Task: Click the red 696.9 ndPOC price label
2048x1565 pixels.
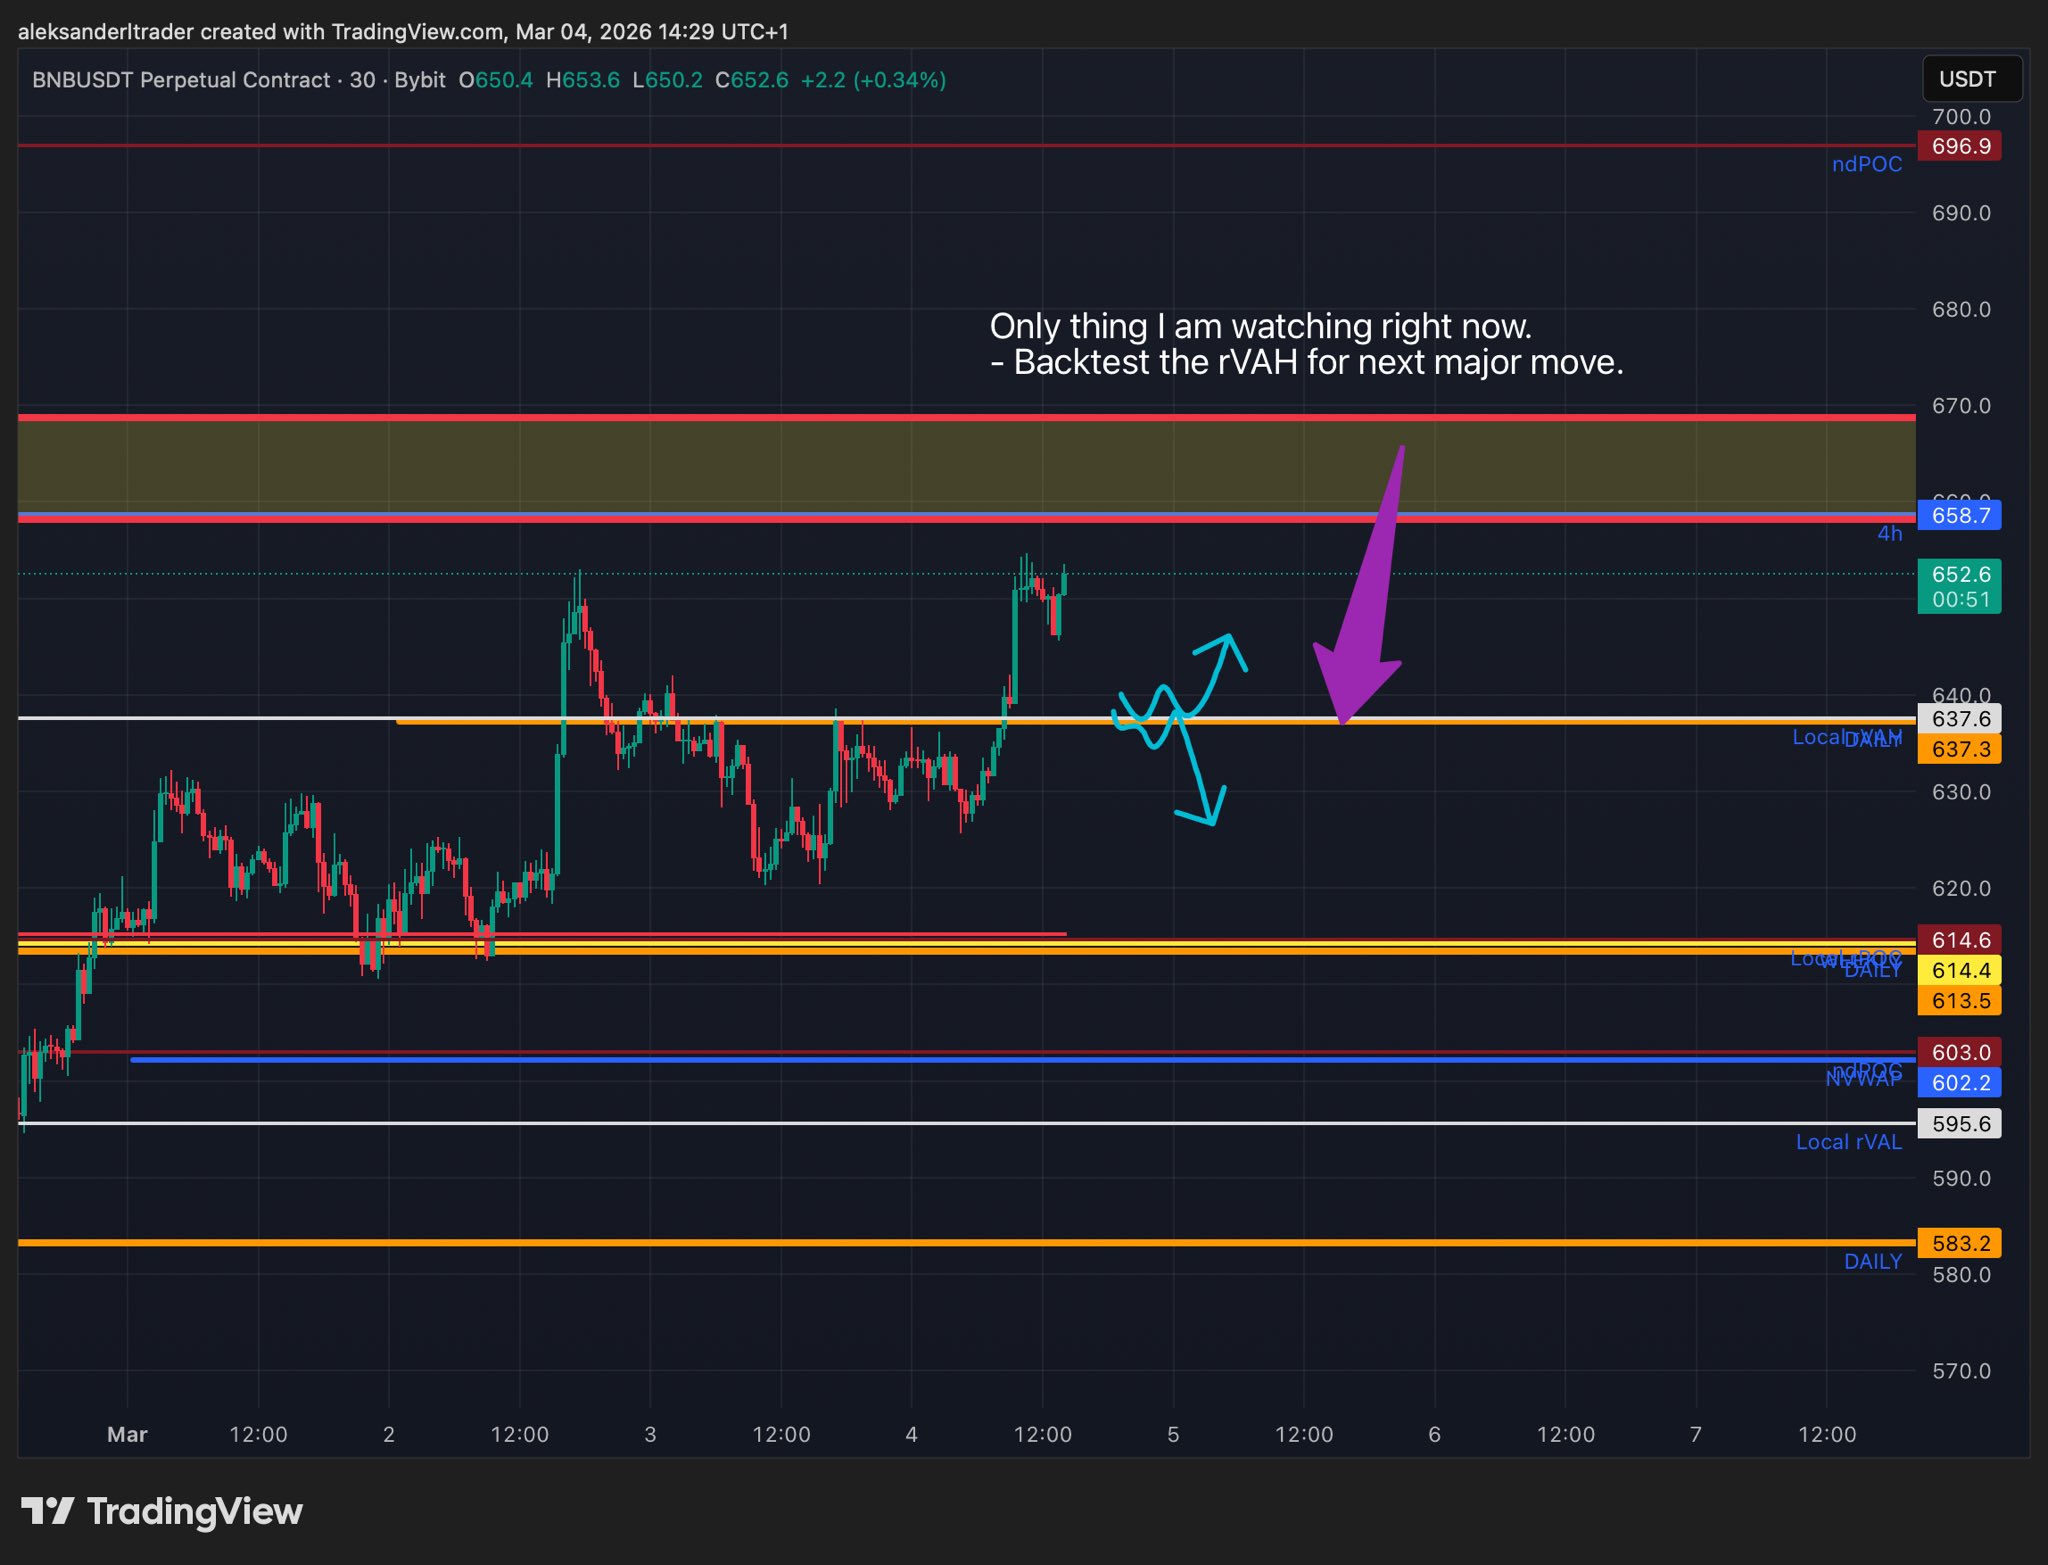Action: click(x=1959, y=146)
